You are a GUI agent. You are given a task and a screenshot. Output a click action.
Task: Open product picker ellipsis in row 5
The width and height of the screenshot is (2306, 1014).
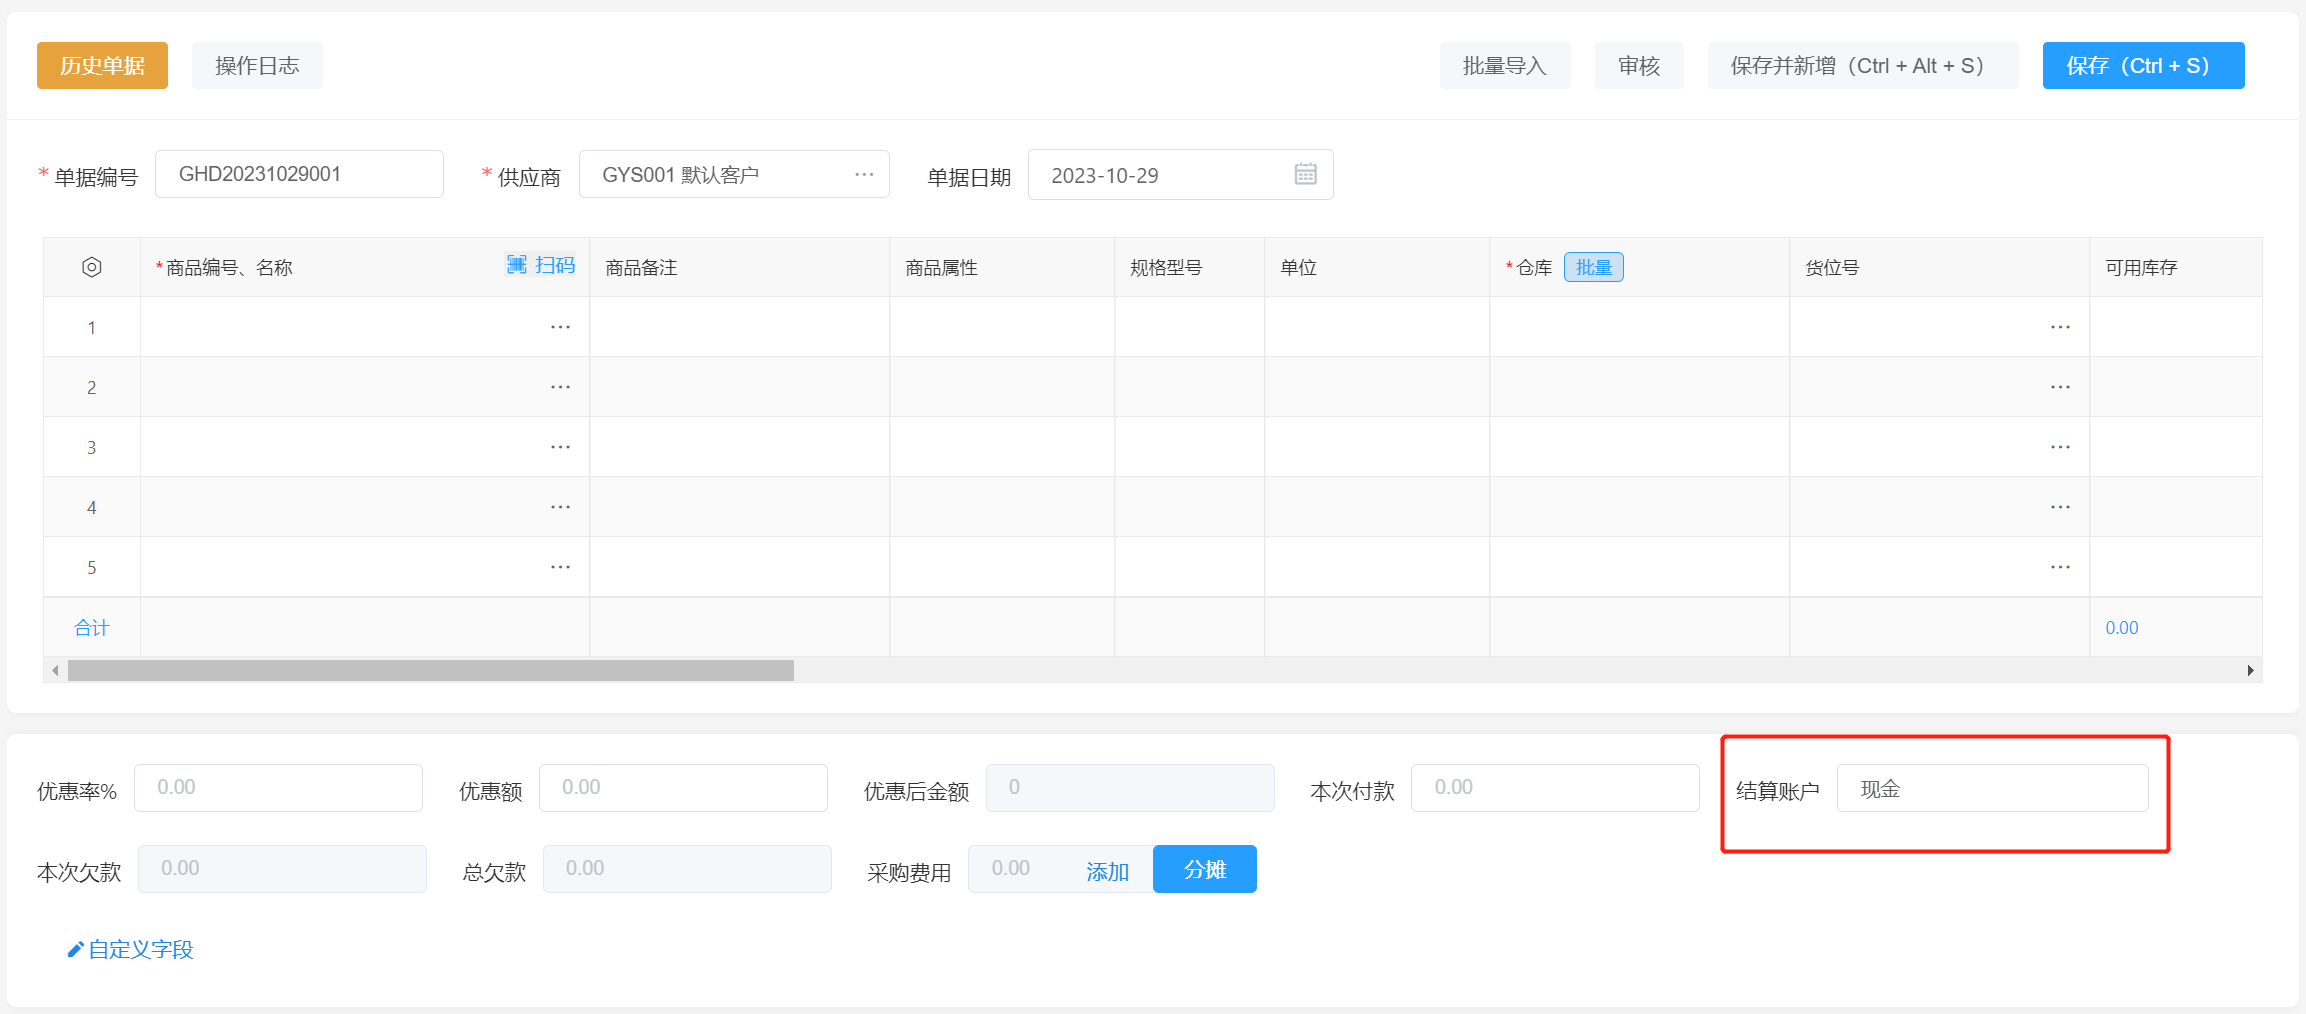click(x=560, y=567)
